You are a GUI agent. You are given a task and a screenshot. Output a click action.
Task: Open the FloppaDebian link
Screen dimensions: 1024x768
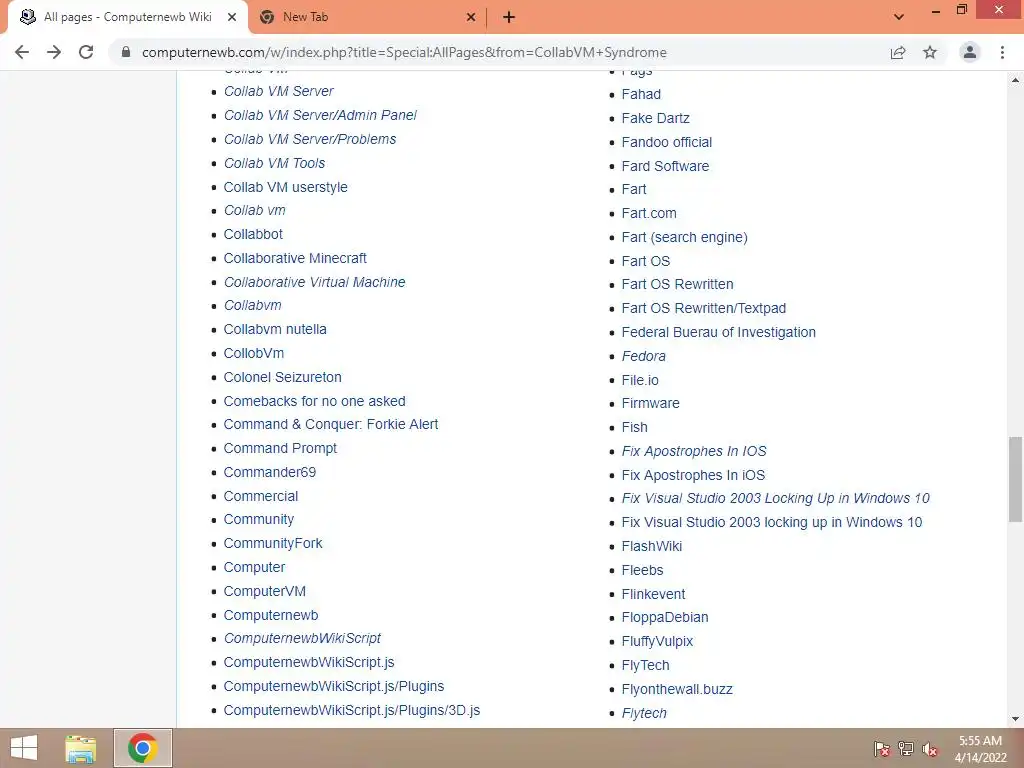point(665,618)
